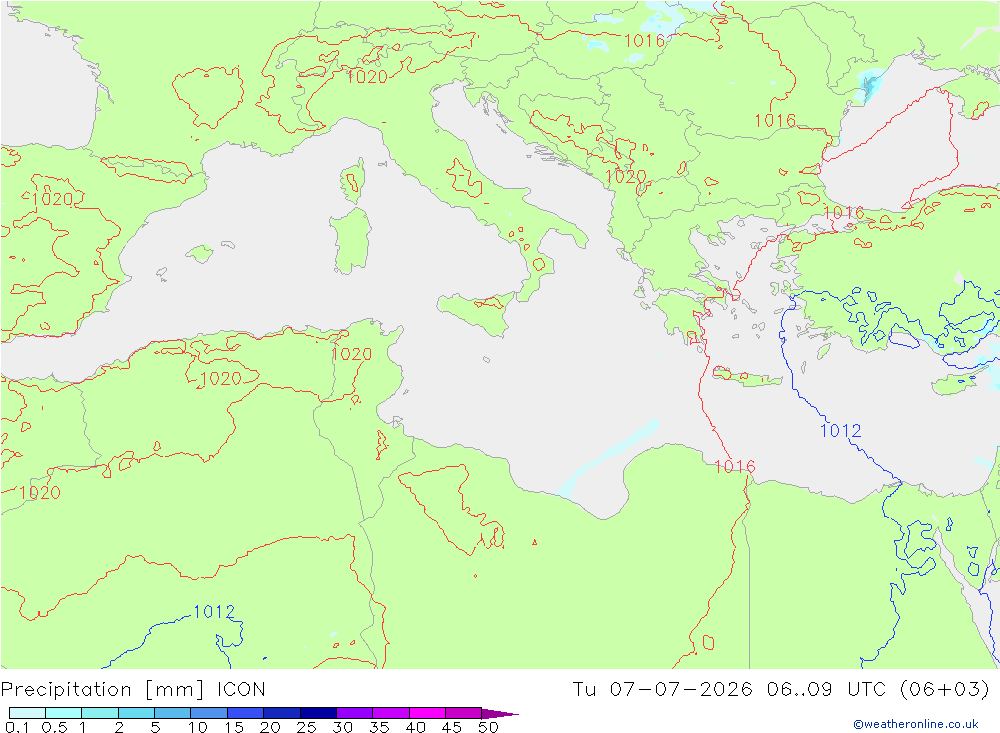
Task: Click red '1020' label over northern Italy Alps
Action: pos(367,77)
